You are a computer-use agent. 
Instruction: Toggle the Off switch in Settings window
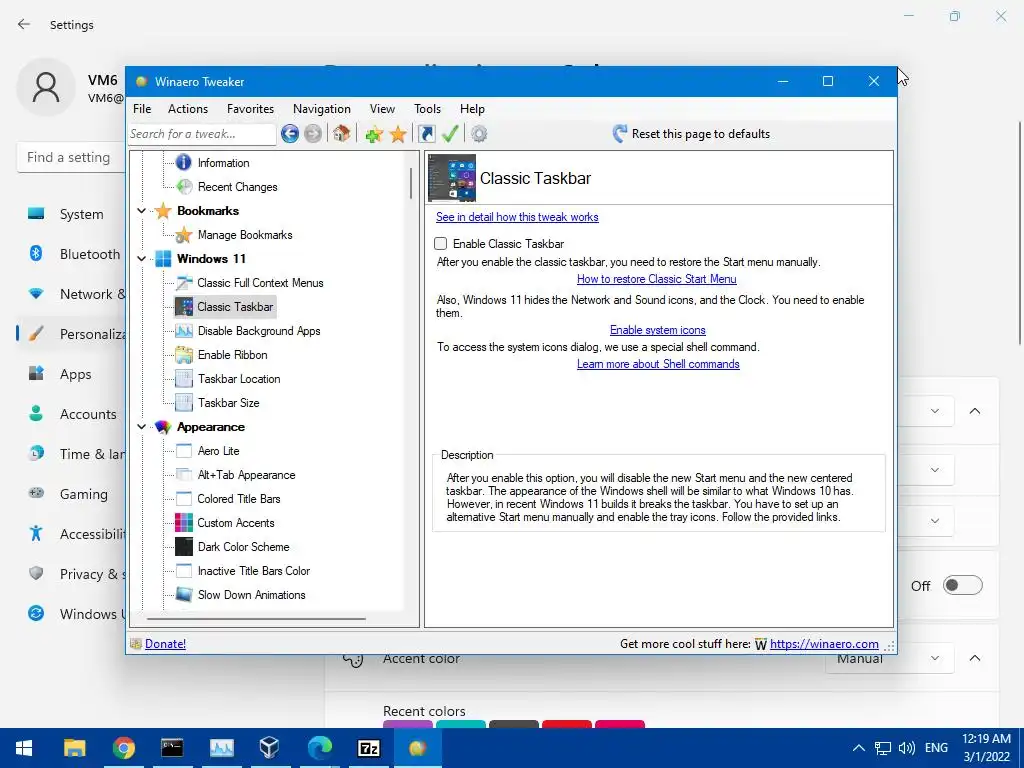(963, 585)
